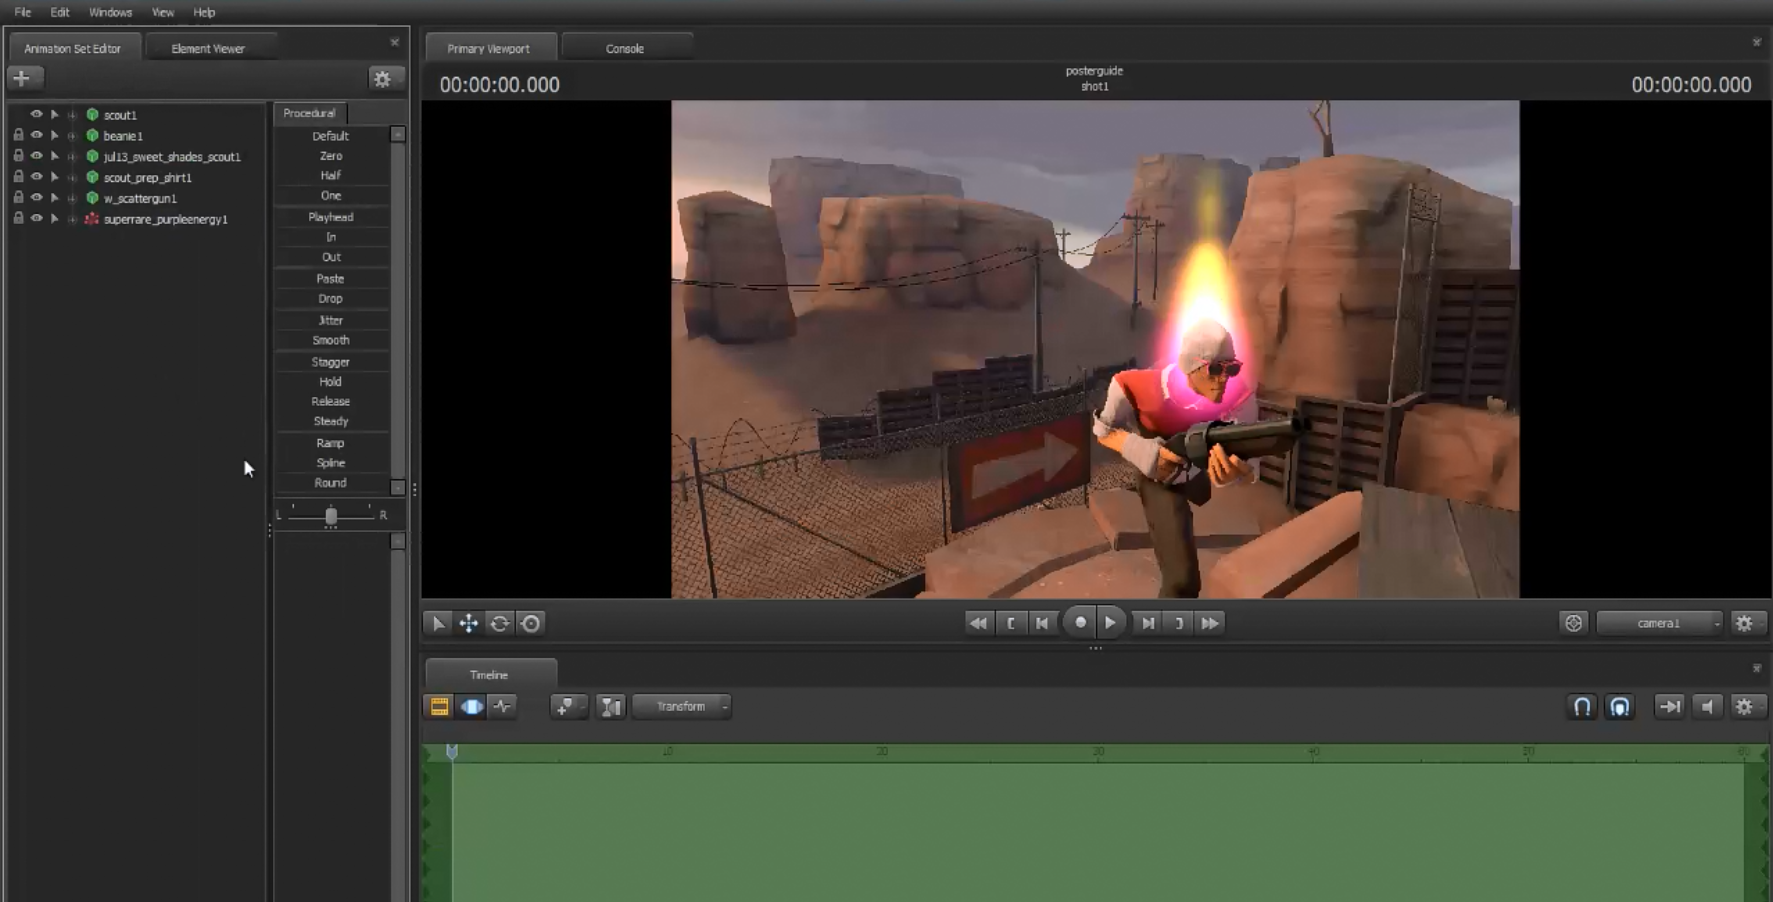Apply the Smooth procedural preset

[331, 340]
